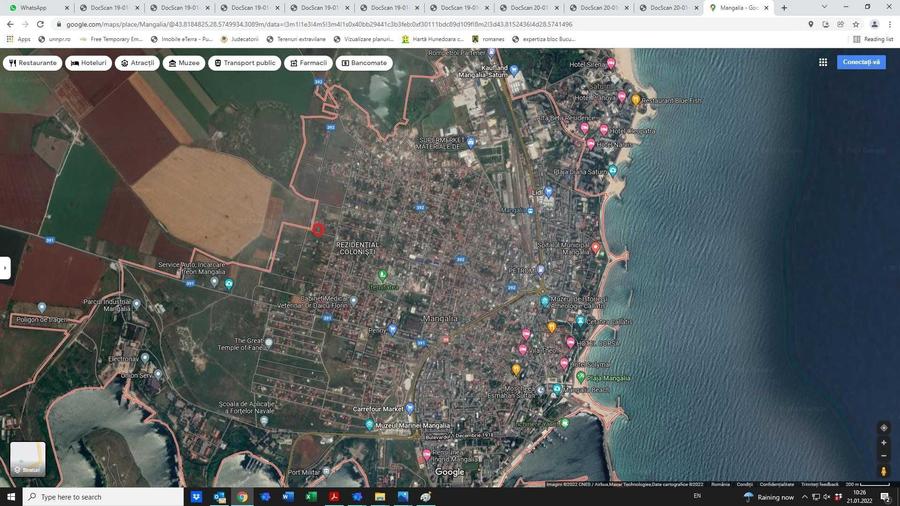900x506 pixels.
Task: Select the yellow Pegman Street View icon
Action: point(883,471)
